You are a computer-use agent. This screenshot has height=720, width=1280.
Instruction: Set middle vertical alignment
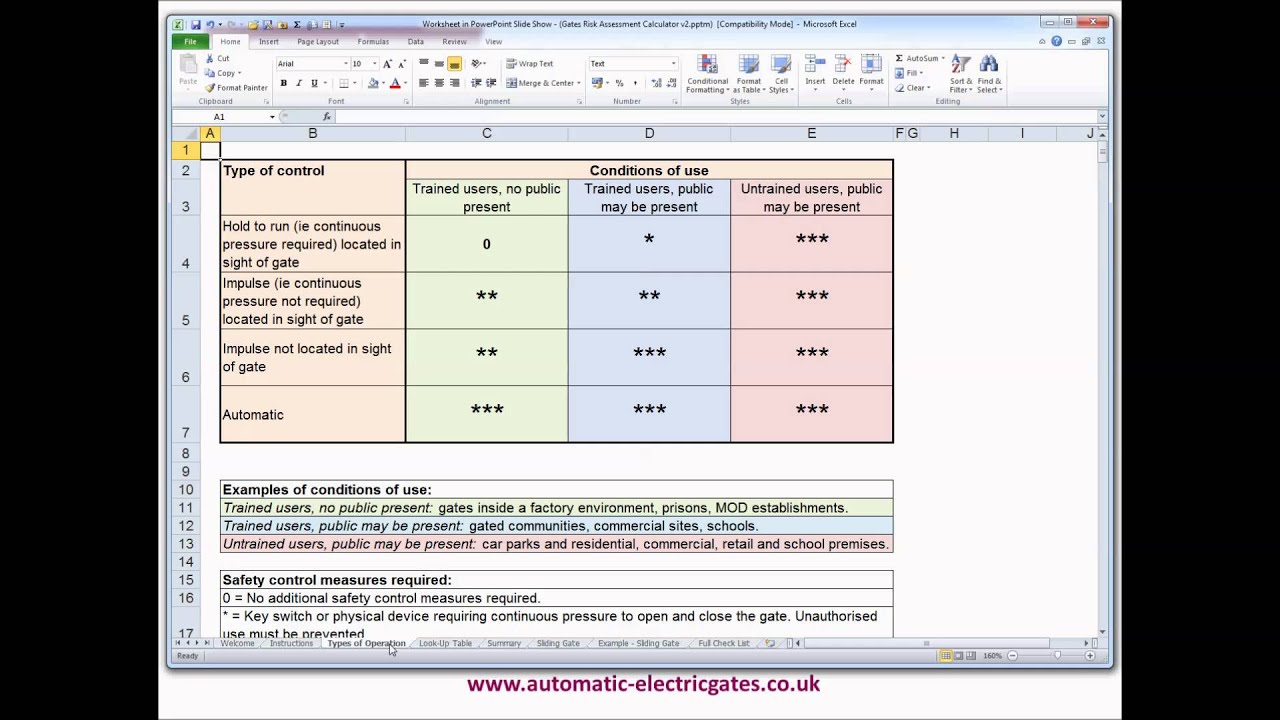click(x=439, y=64)
